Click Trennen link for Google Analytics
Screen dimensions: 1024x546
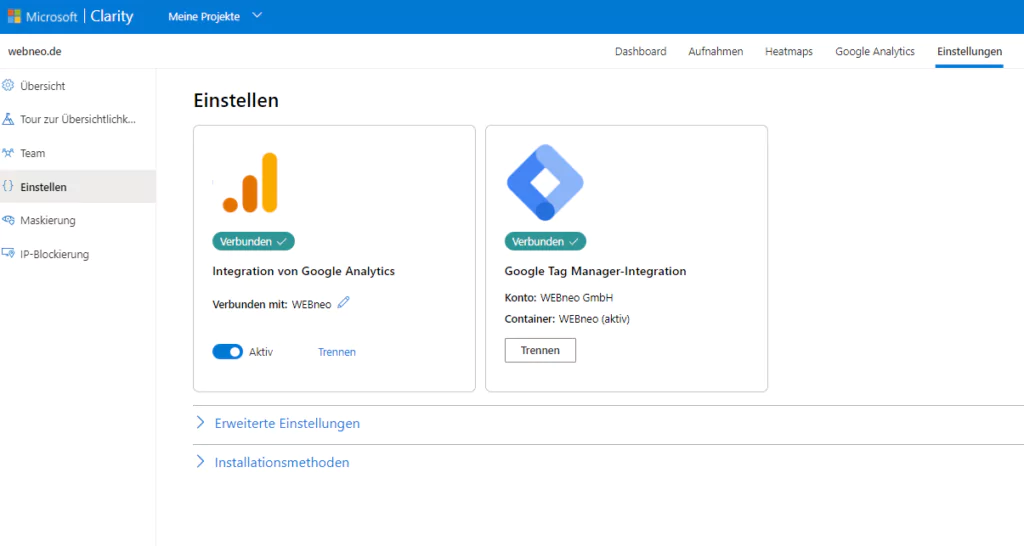point(337,351)
